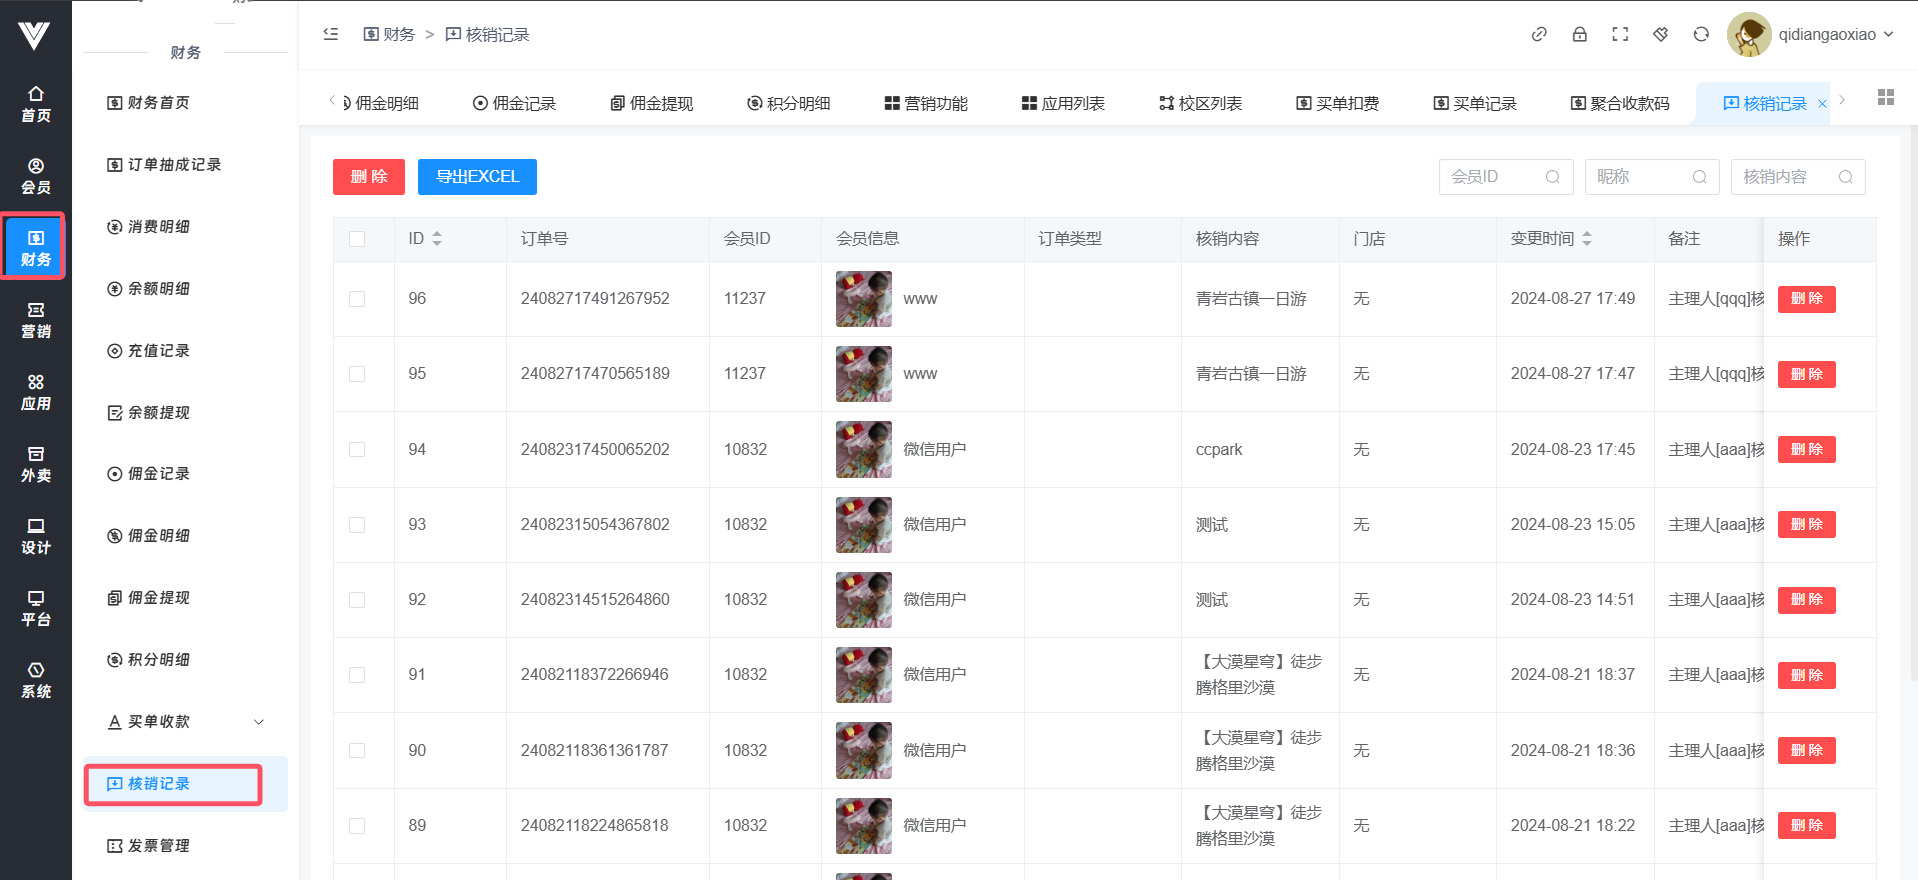This screenshot has width=1918, height=880.
Task: Click the 核销内容 search field
Action: click(1786, 177)
